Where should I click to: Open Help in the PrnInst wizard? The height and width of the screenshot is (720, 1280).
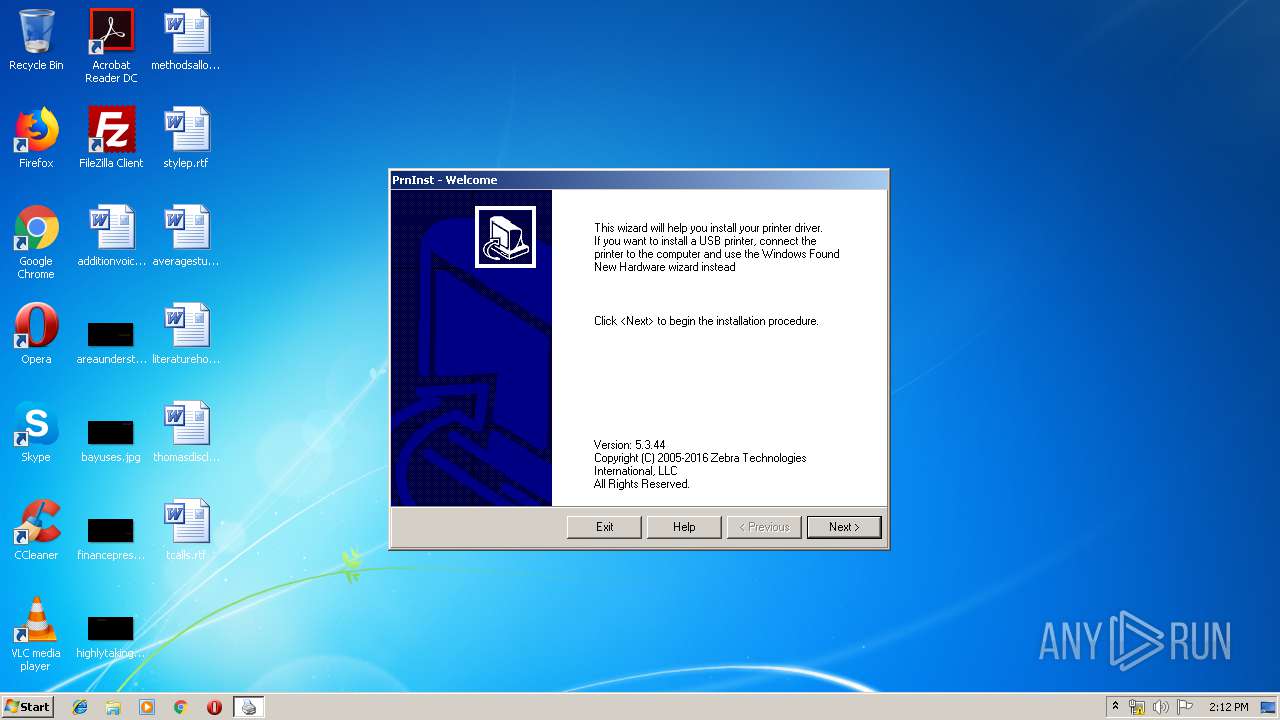(684, 527)
